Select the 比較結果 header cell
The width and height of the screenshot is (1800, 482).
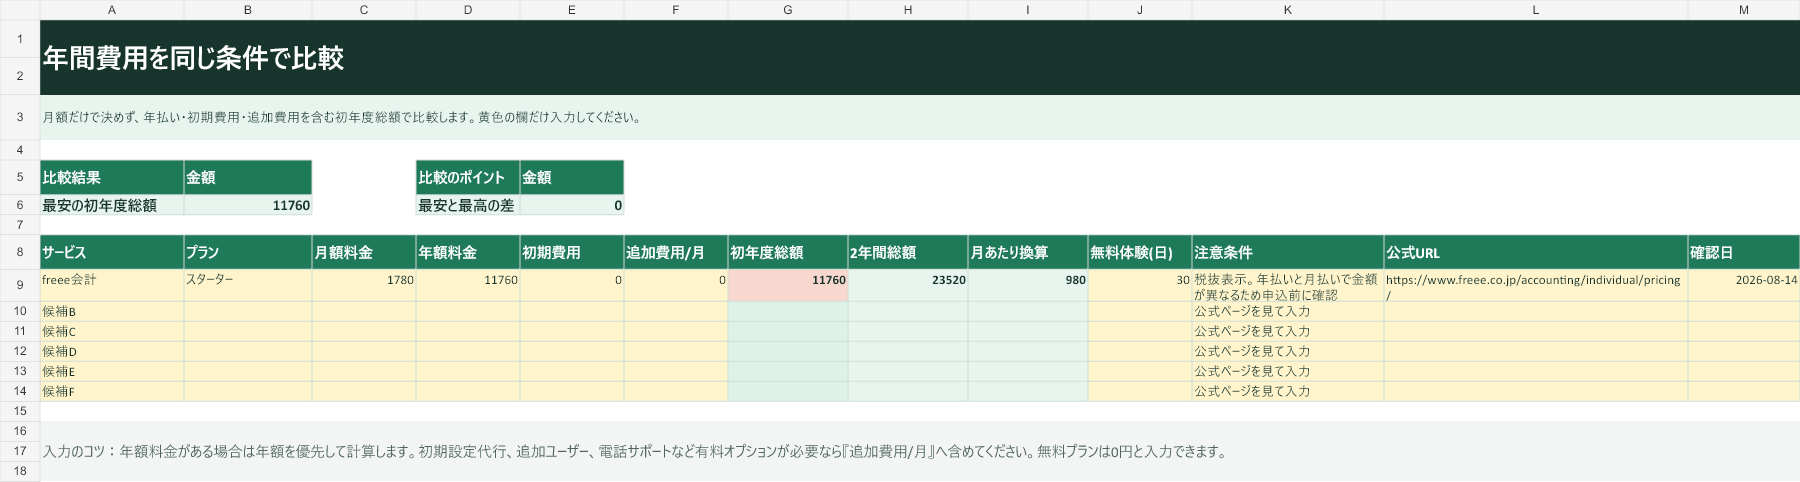point(112,177)
